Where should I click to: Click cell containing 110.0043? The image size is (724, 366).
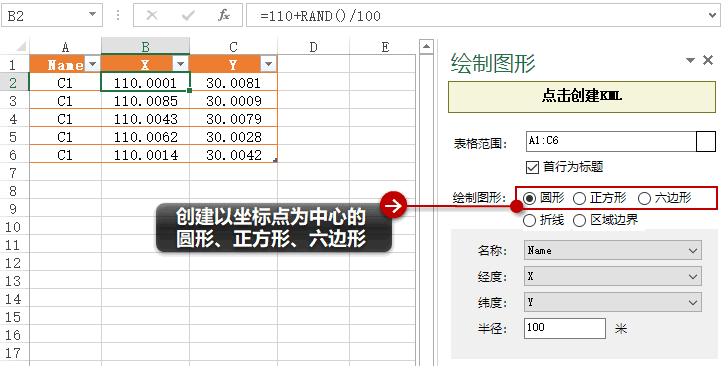(x=145, y=119)
